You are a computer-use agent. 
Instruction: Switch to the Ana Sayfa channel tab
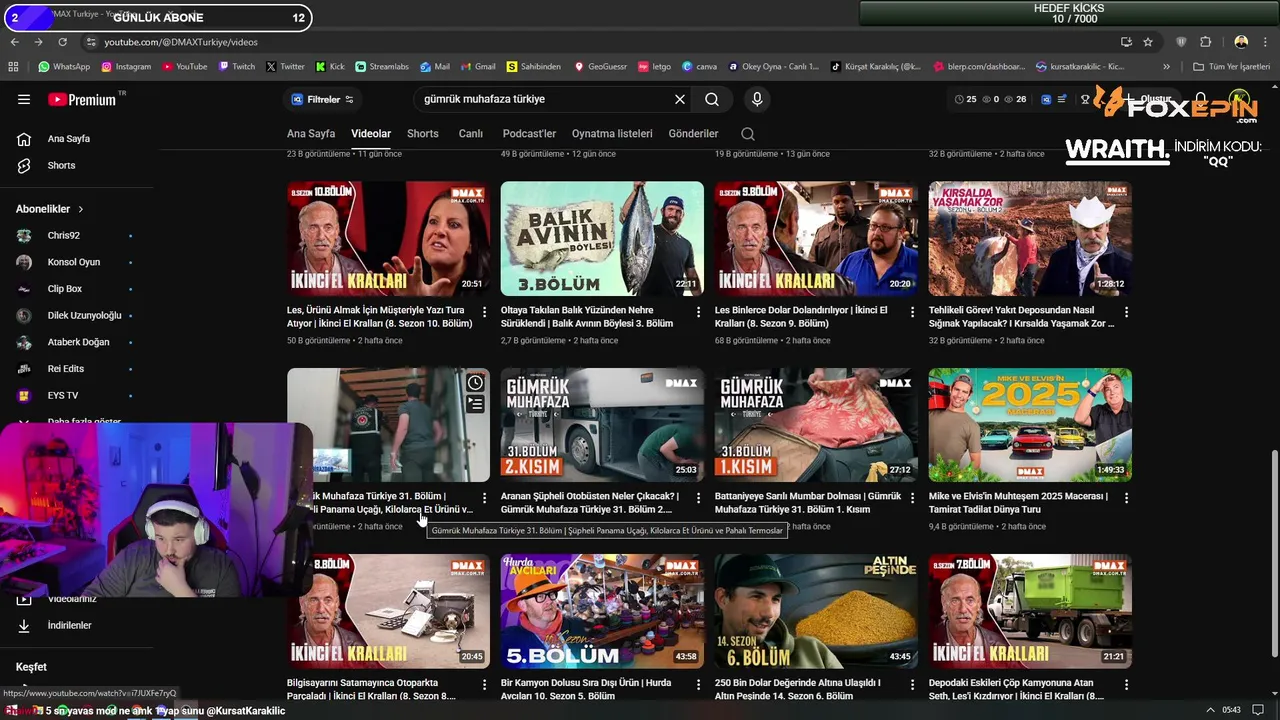click(311, 134)
